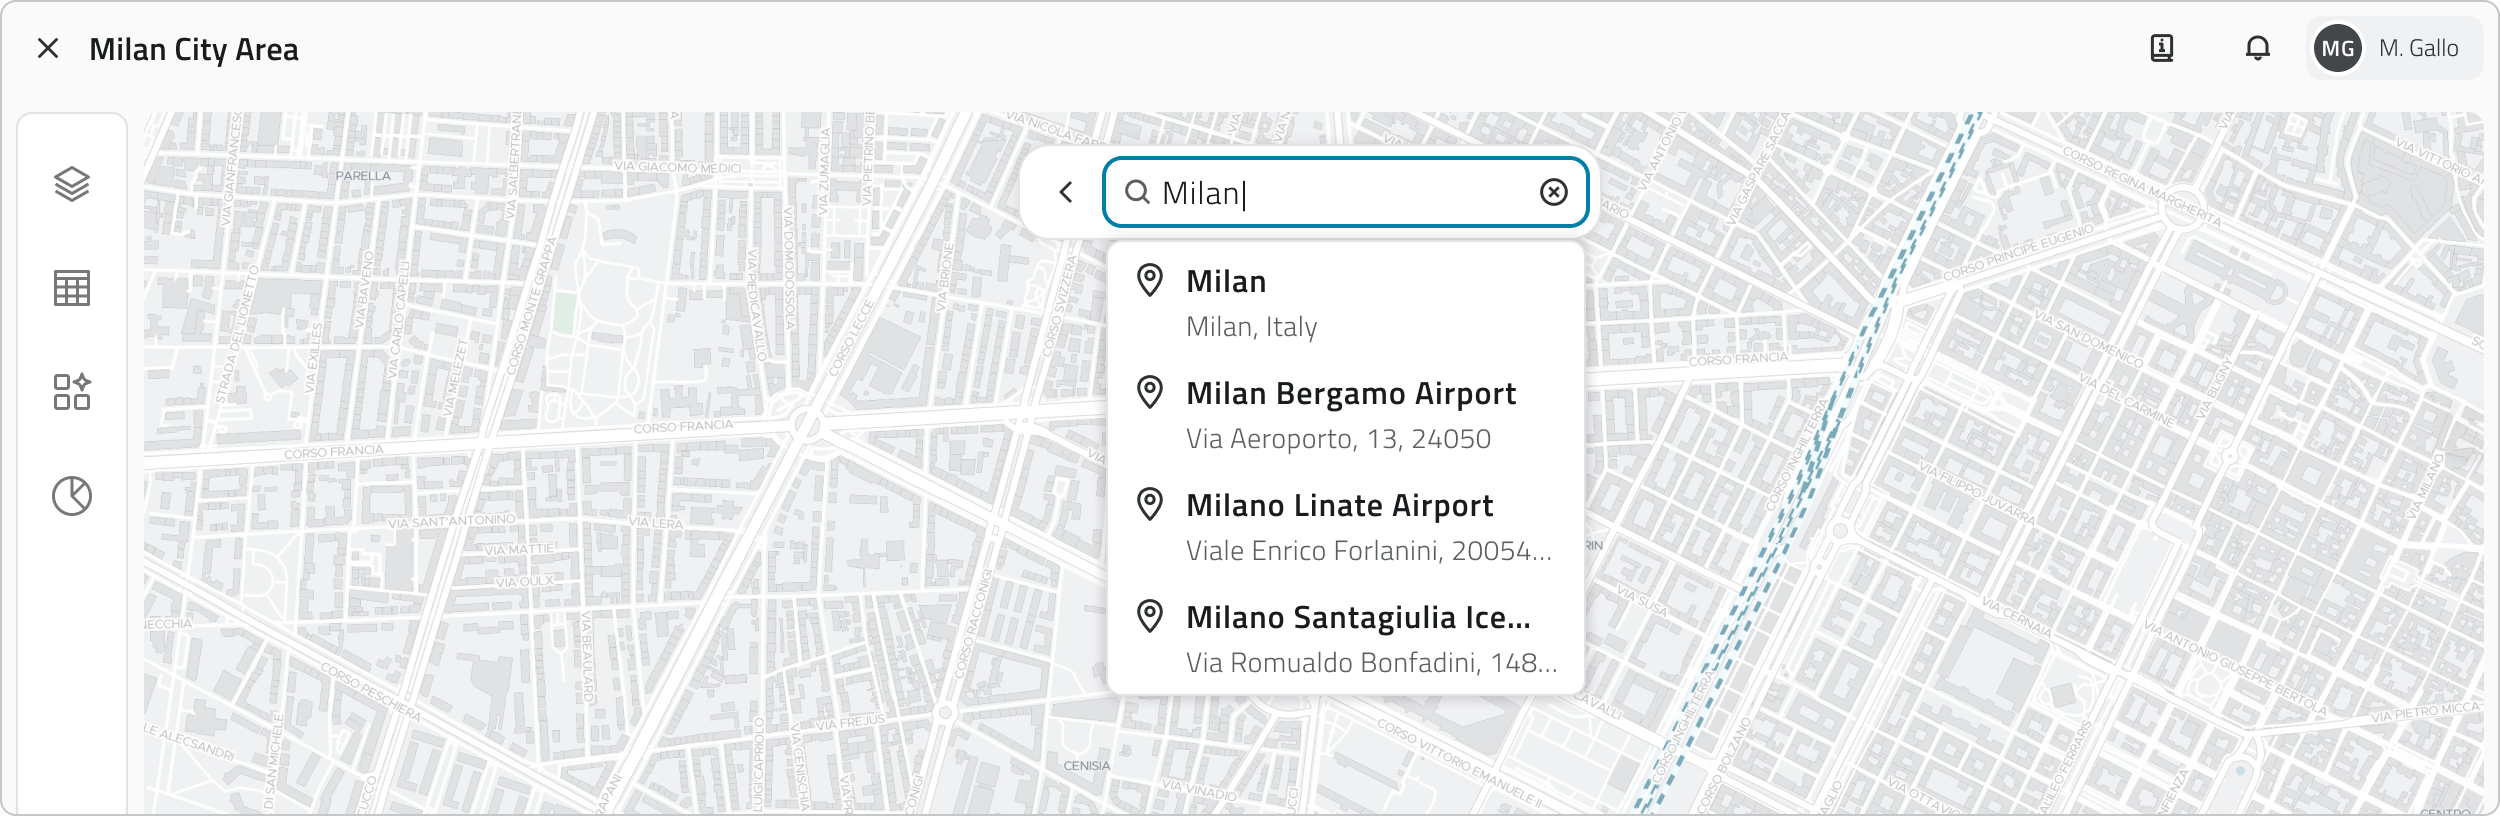The width and height of the screenshot is (2500, 816).
Task: Go back using the search chevron
Action: pyautogui.click(x=1066, y=192)
